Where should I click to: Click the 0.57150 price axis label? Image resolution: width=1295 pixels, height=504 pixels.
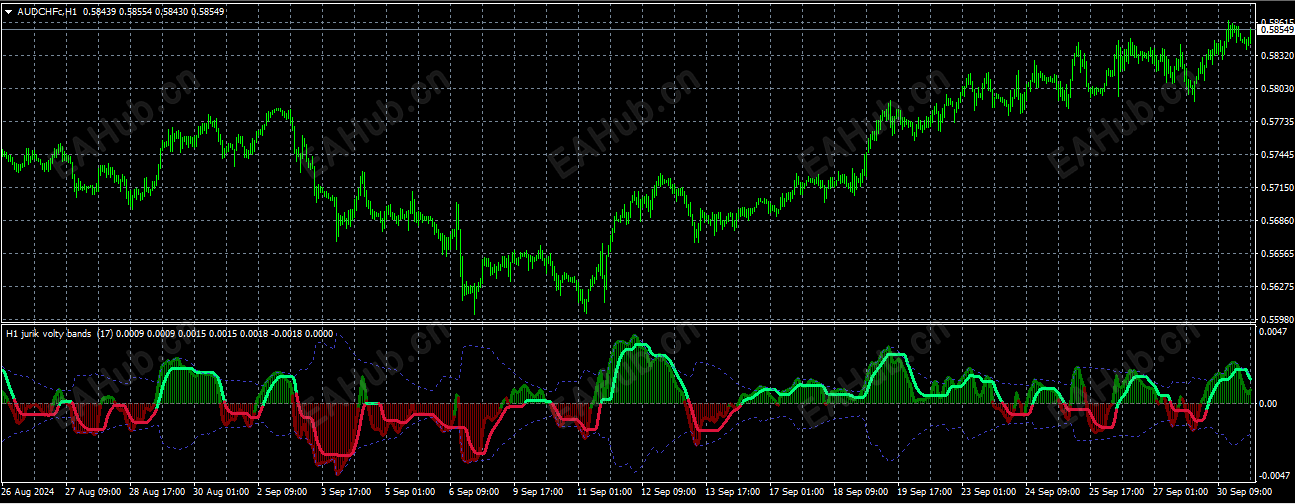click(x=1275, y=188)
